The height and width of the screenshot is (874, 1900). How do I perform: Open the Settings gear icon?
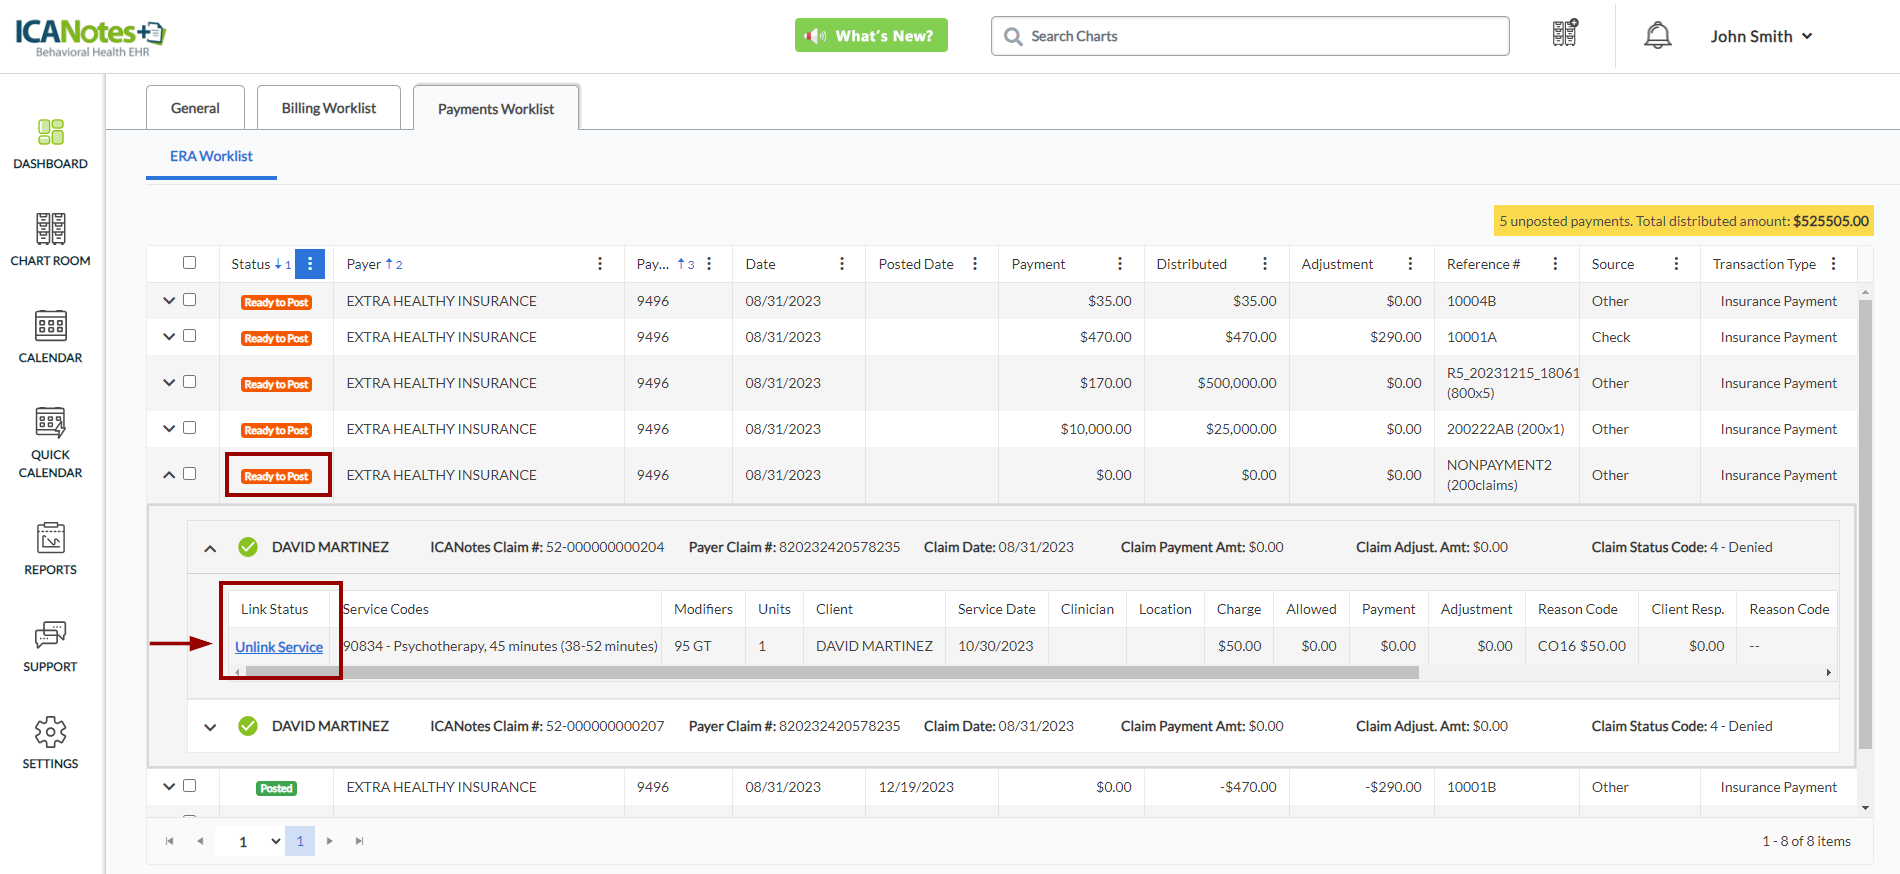click(x=50, y=732)
